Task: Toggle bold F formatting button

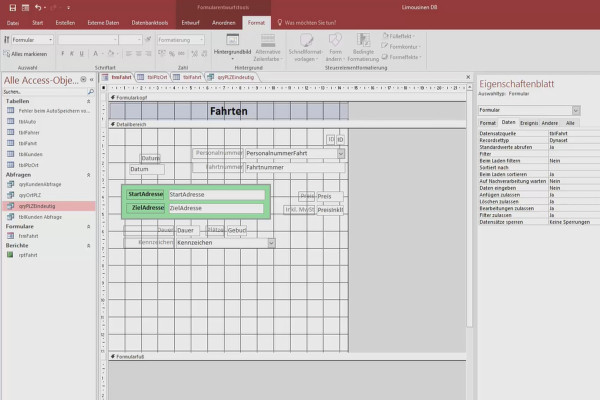Action: point(63,54)
